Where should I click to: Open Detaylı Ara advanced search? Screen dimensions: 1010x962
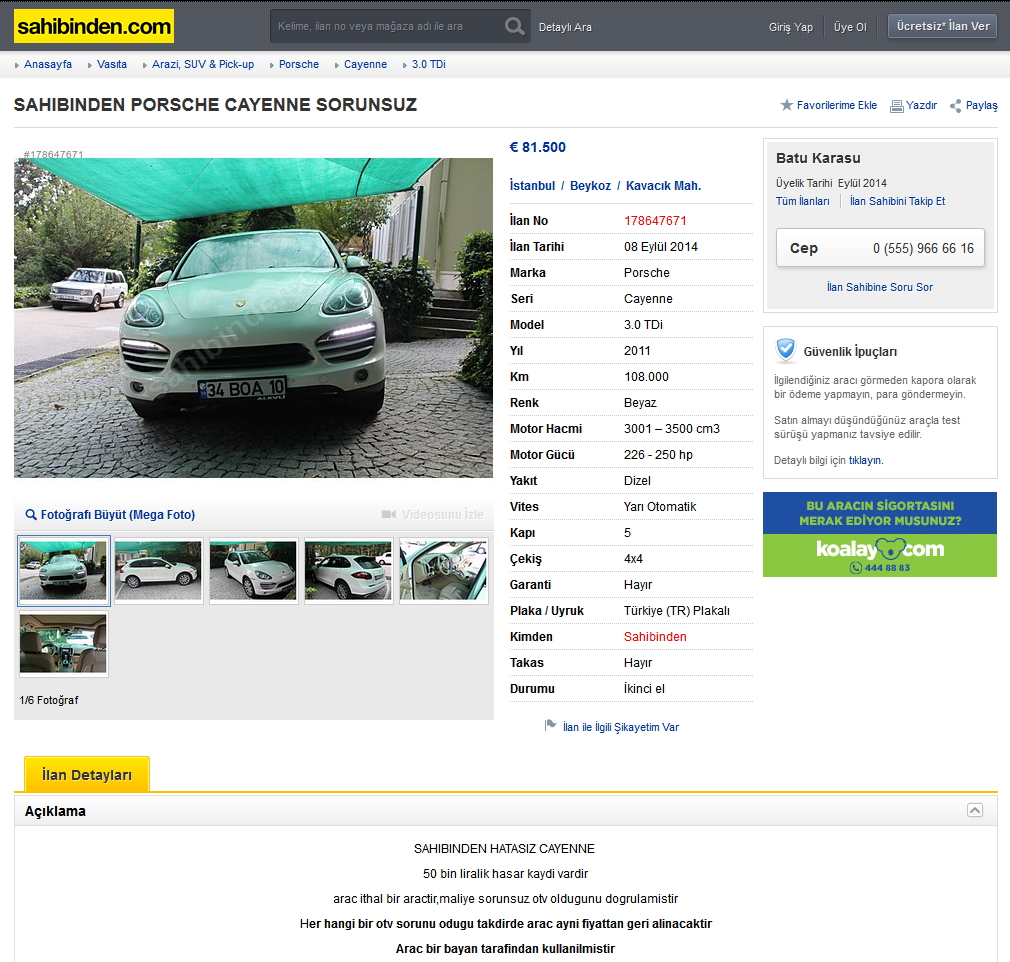click(565, 27)
